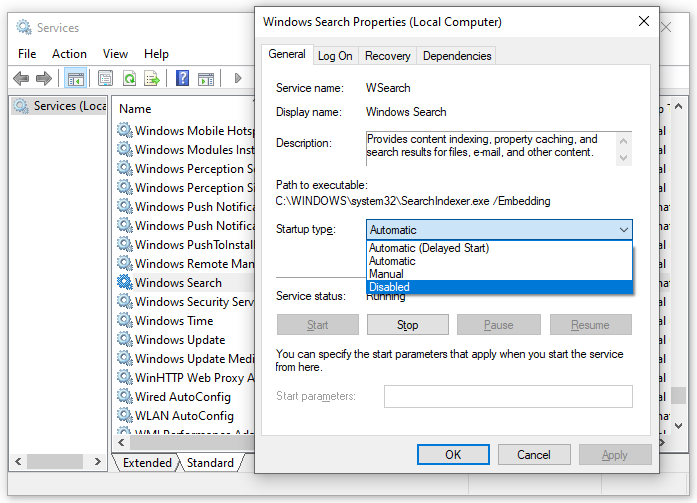
Task: Close the Windows Search Properties dialog
Action: pos(644,21)
